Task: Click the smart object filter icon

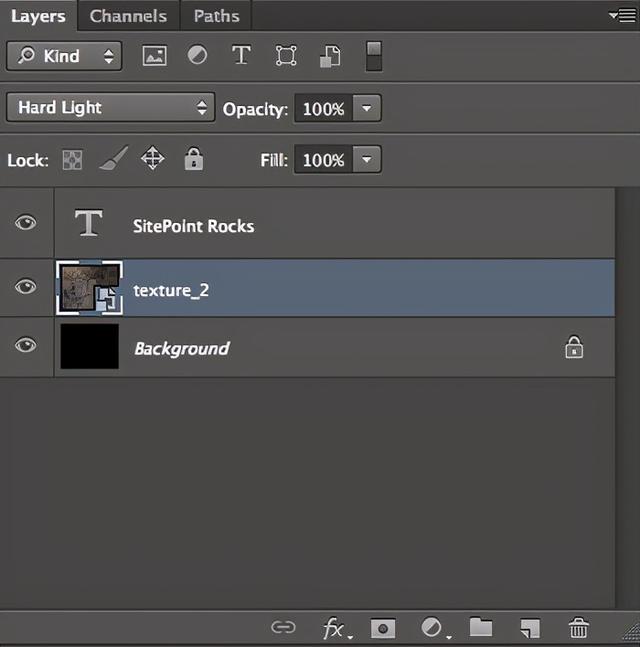Action: click(x=330, y=56)
